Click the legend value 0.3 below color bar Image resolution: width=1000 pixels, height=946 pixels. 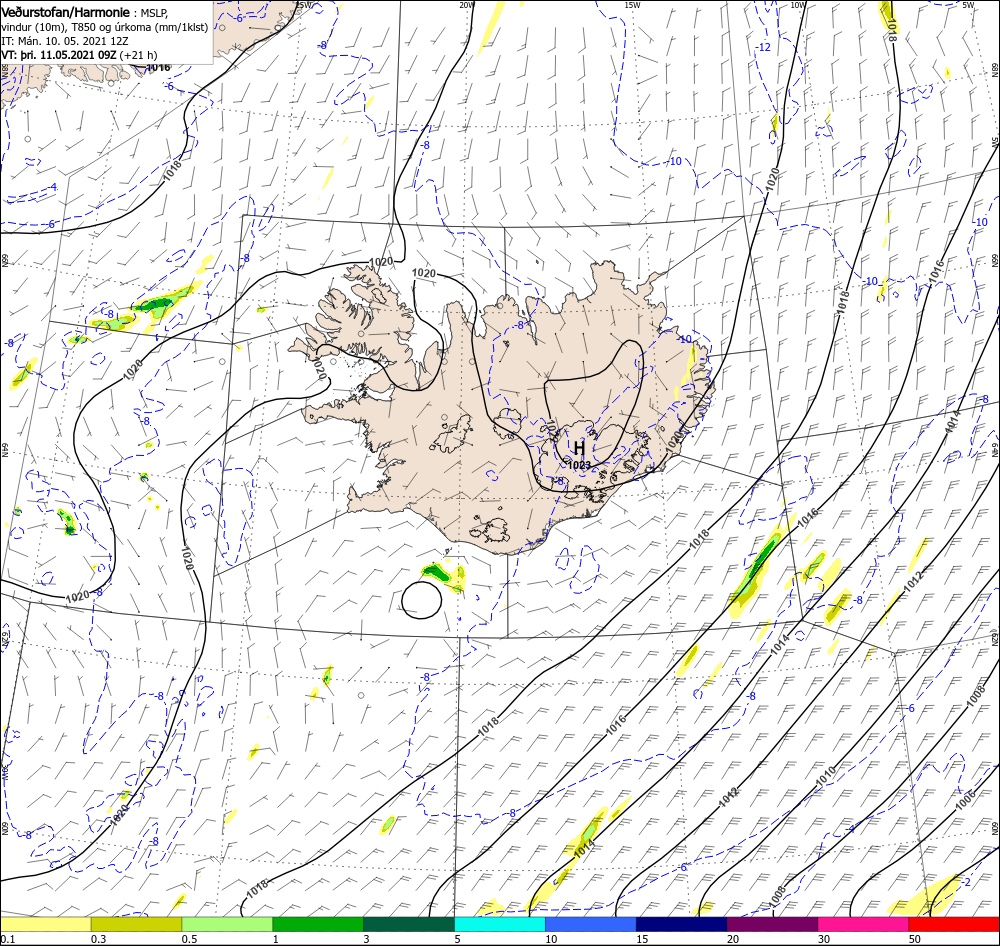(x=99, y=939)
